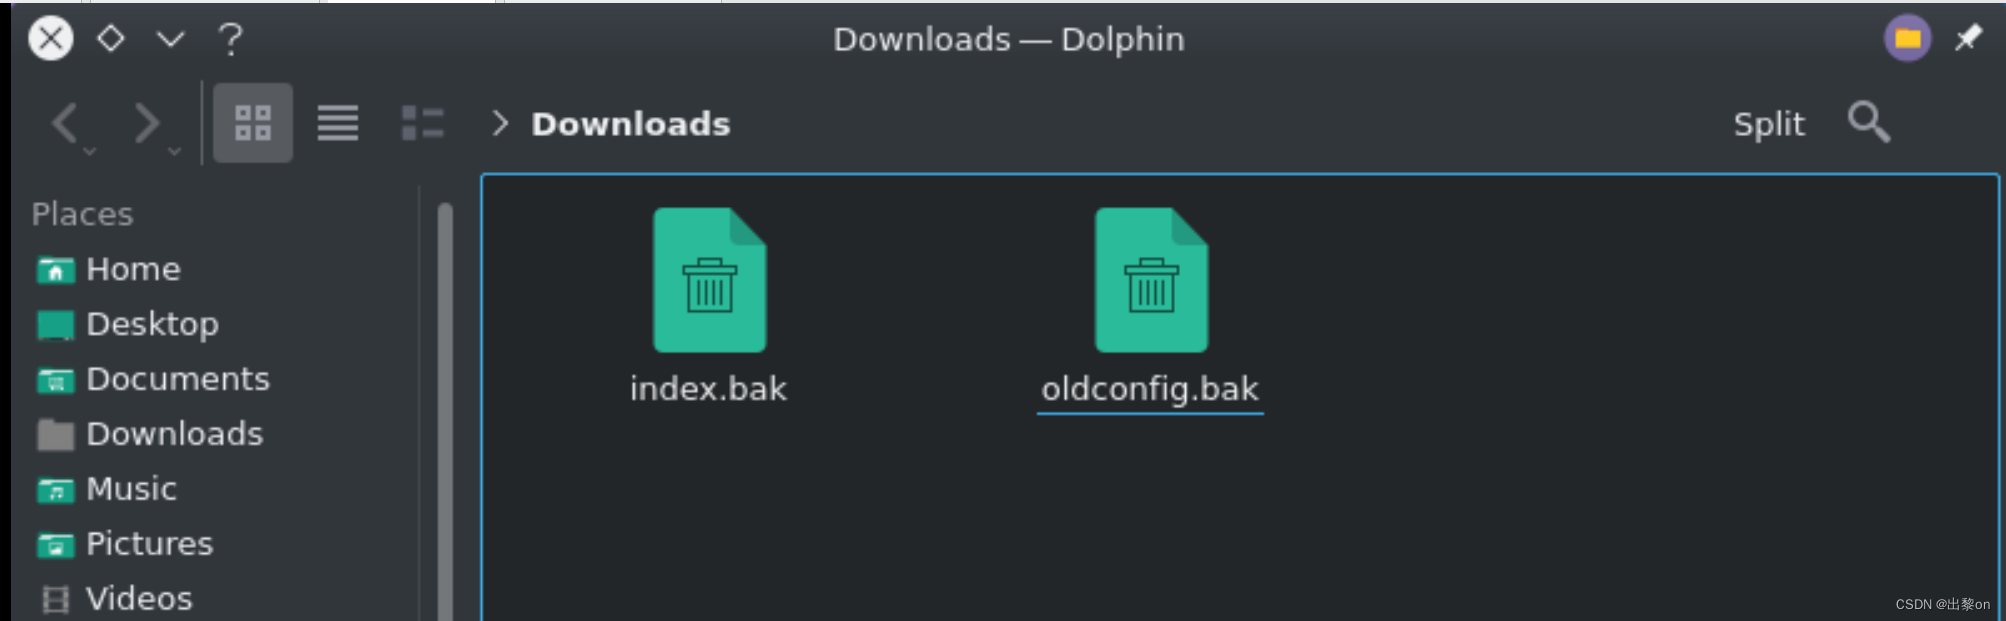Go back to previous folder

click(66, 123)
